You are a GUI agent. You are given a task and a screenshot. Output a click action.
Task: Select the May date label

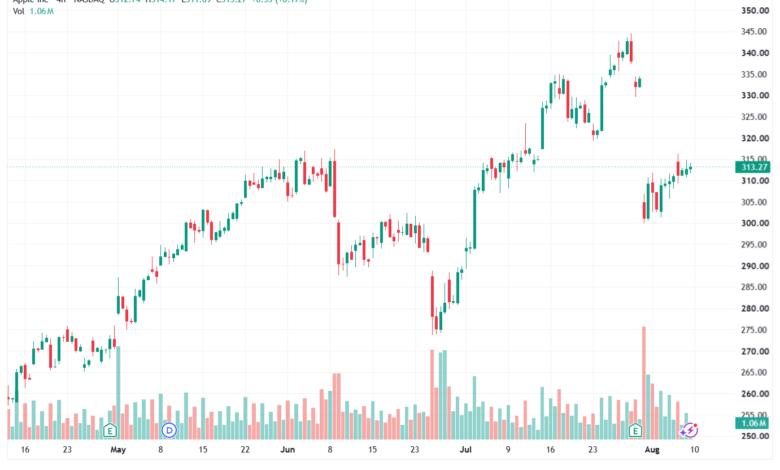click(118, 450)
